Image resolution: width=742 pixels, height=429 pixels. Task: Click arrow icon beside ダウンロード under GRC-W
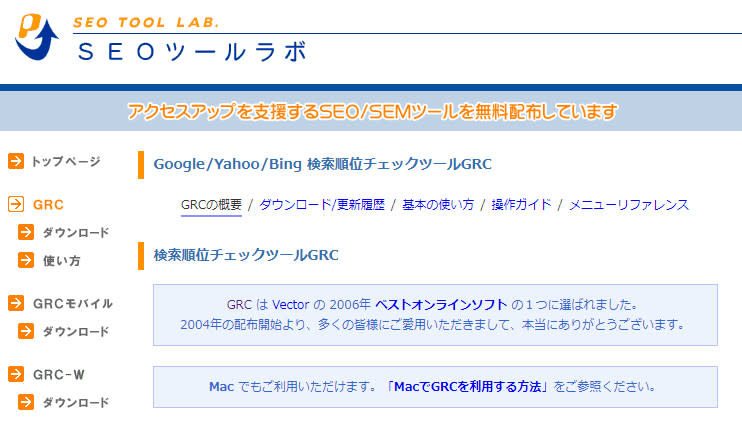pyautogui.click(x=26, y=402)
